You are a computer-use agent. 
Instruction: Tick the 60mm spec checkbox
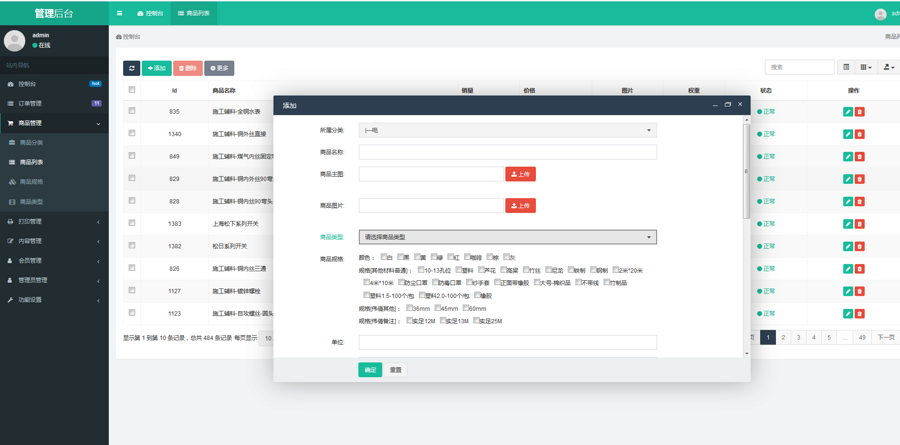465,308
